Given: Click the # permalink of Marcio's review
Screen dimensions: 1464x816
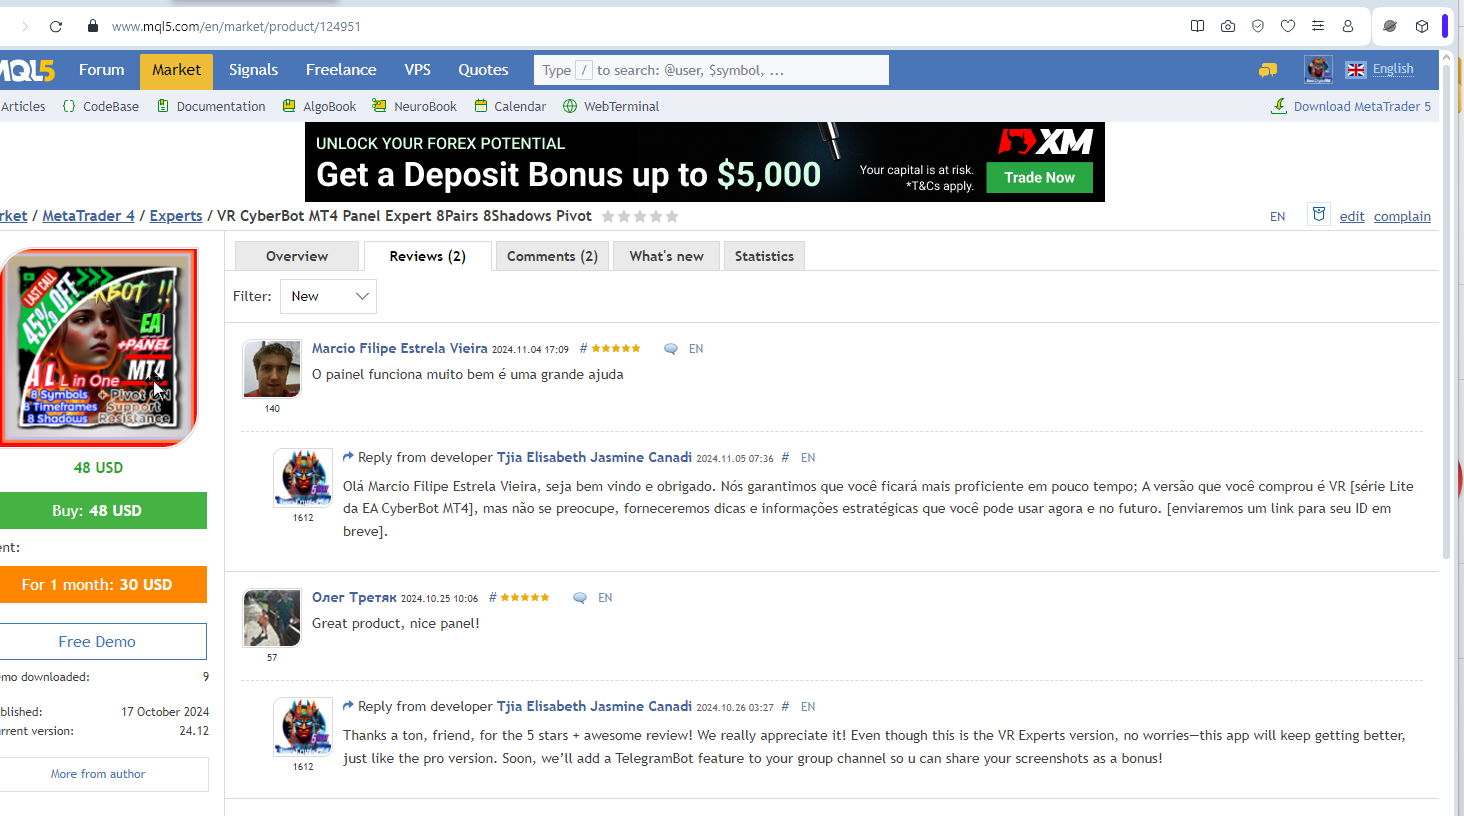Looking at the screenshot, I should pos(583,349).
